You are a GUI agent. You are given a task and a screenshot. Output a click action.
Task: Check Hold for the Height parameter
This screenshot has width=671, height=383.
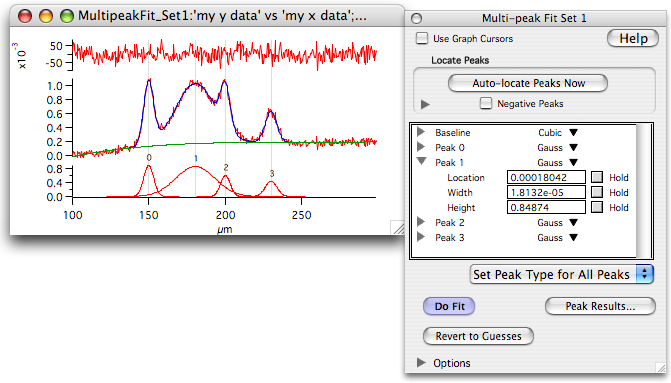point(597,207)
